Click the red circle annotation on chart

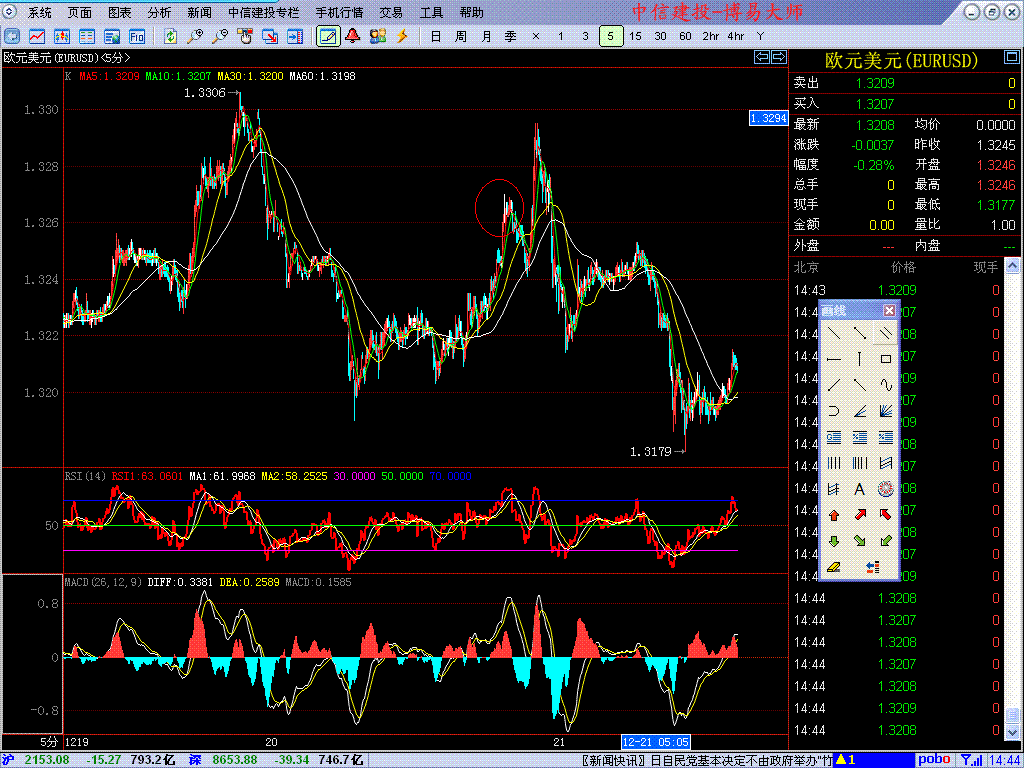point(499,207)
